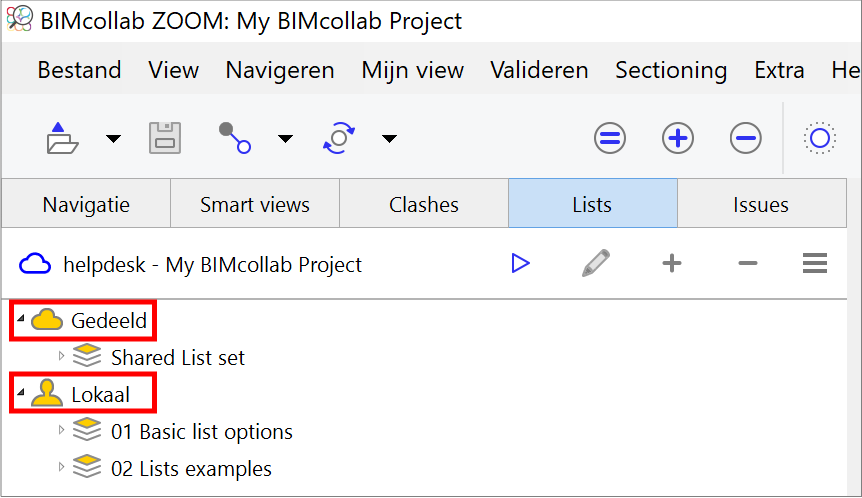Add a new list with plus icon
The image size is (862, 498).
pos(672,263)
